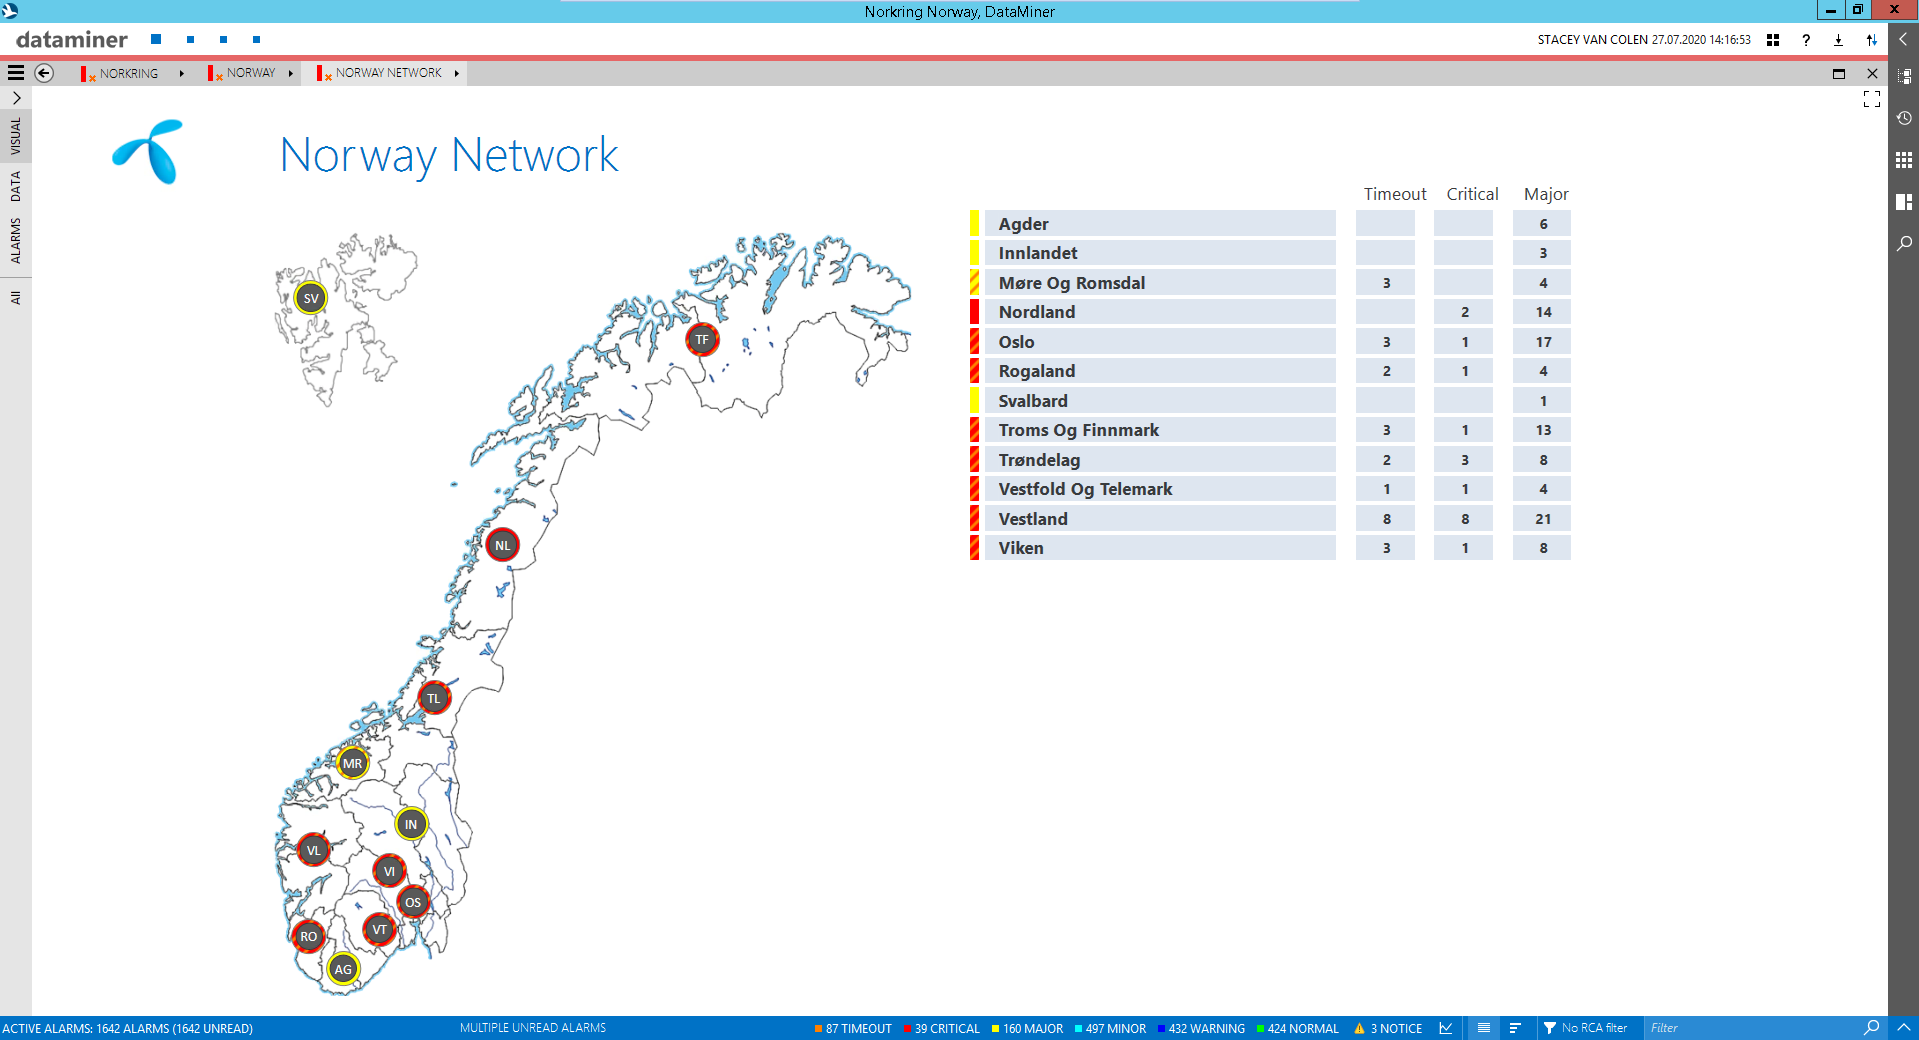Open the Oslo region row
This screenshot has width=1919, height=1040.
(x=1159, y=342)
